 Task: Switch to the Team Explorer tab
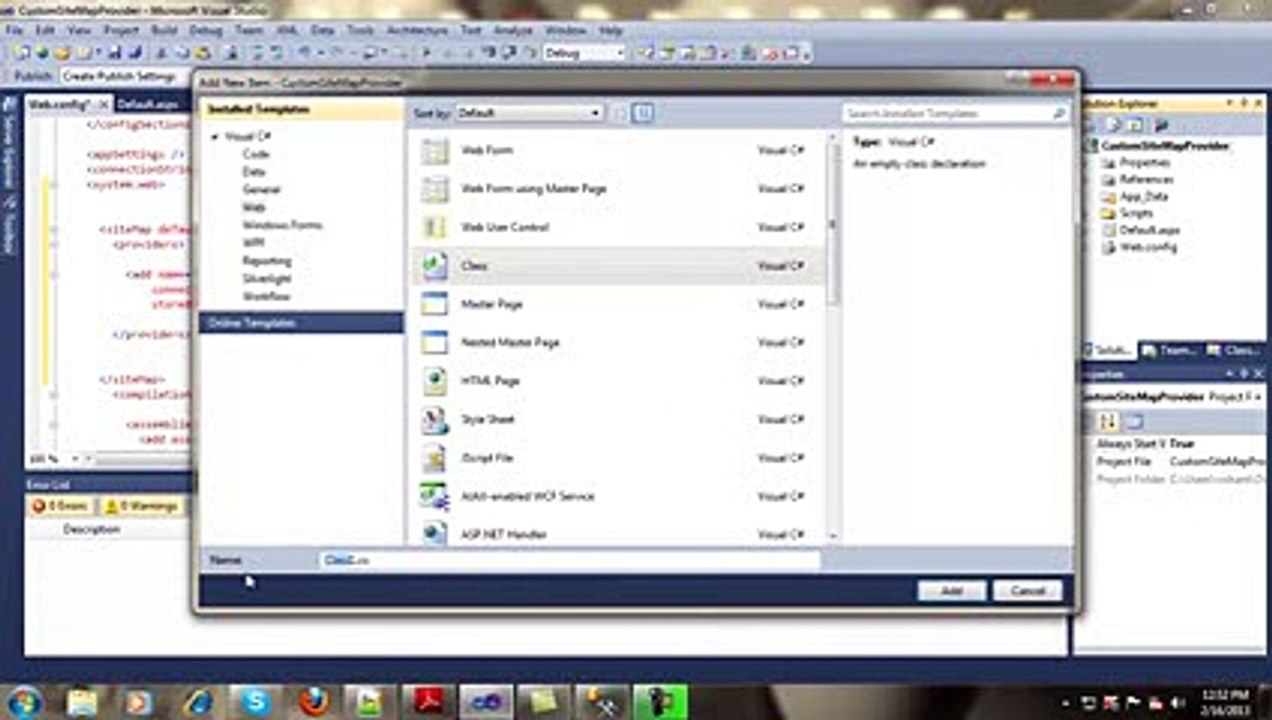[1170, 351]
